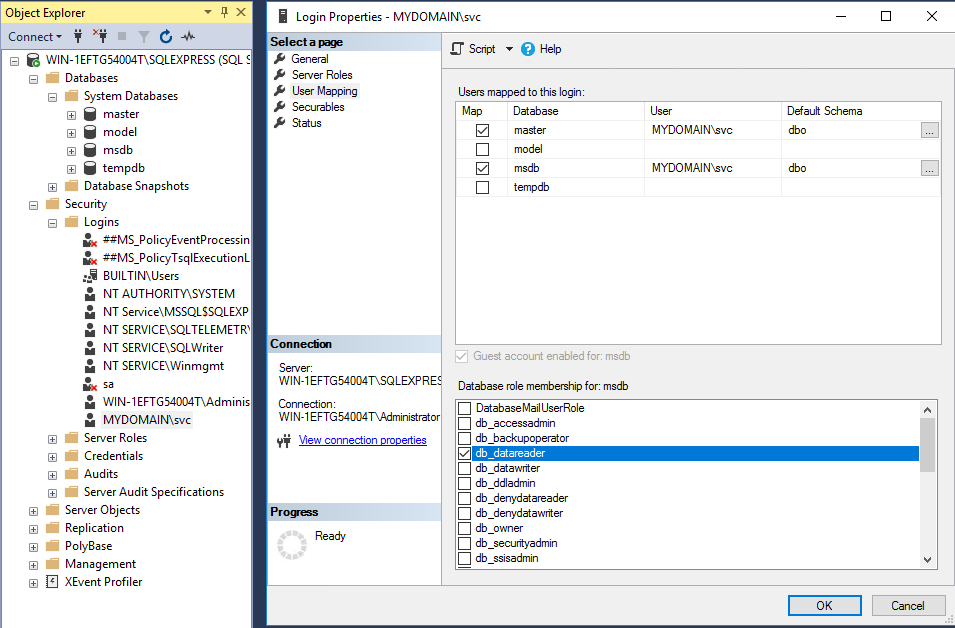Select the User Mapping page

[325, 91]
